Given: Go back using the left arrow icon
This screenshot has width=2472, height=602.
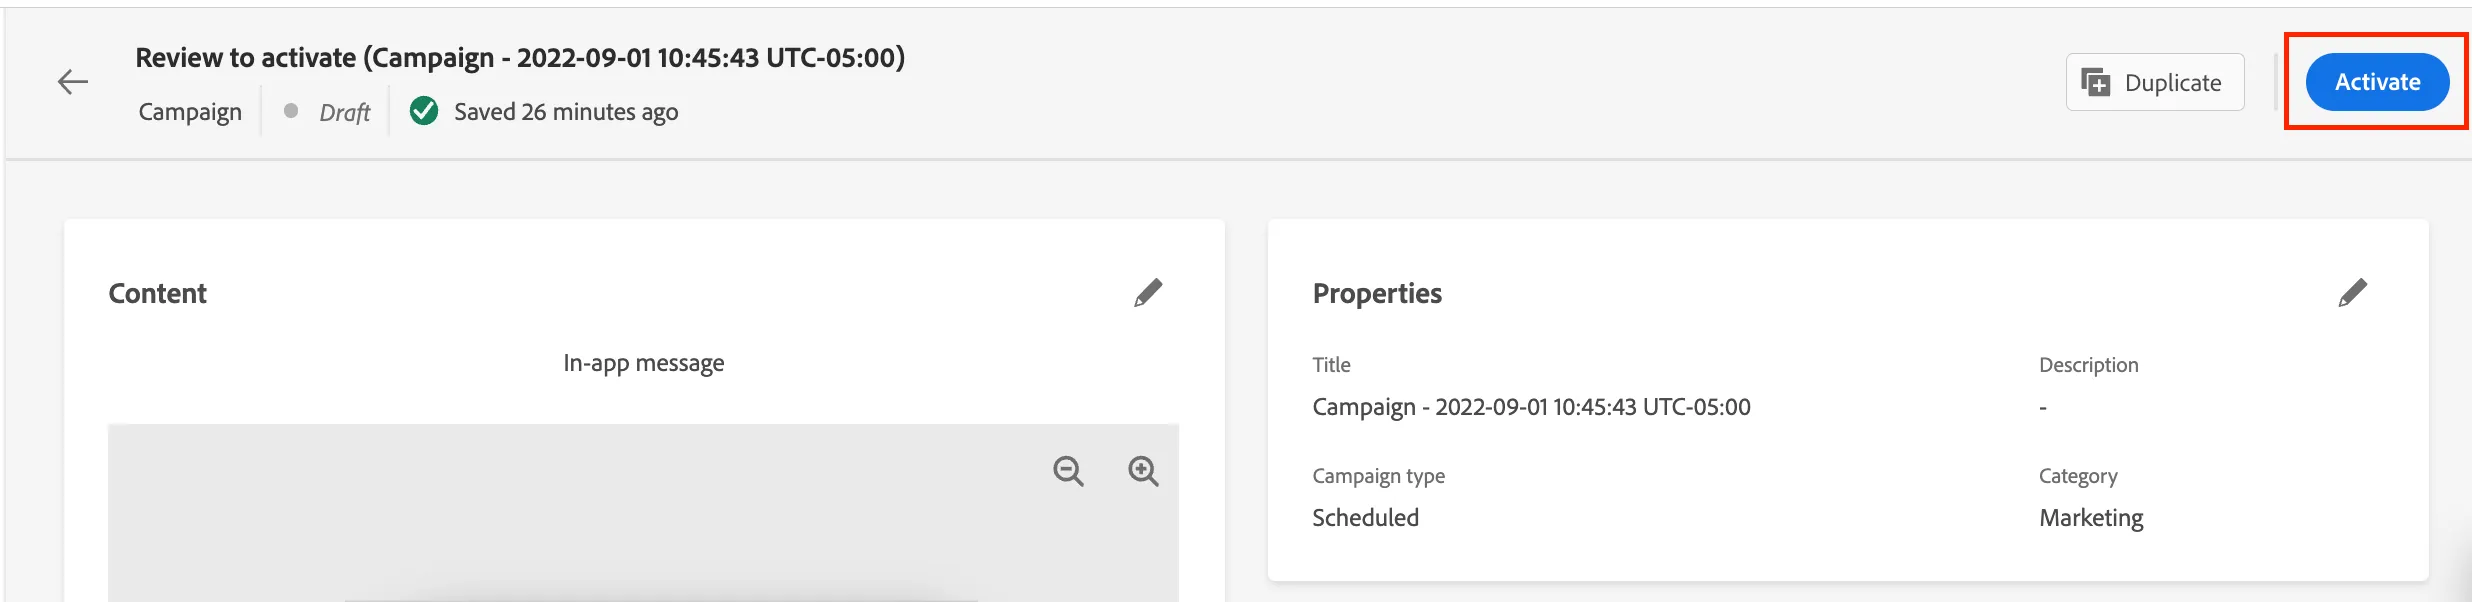Looking at the screenshot, I should (73, 82).
